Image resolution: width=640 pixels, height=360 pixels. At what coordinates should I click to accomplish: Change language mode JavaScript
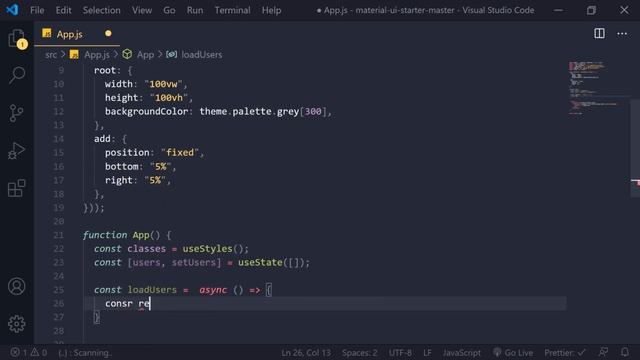click(x=462, y=353)
